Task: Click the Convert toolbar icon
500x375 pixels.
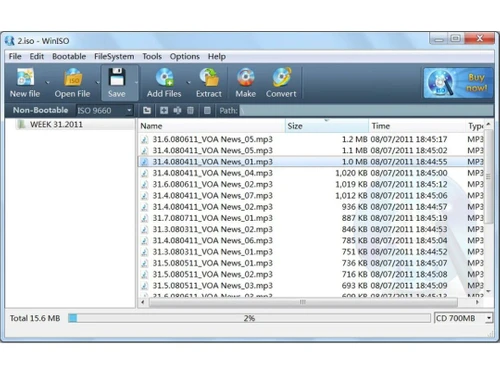Action: click(x=282, y=77)
